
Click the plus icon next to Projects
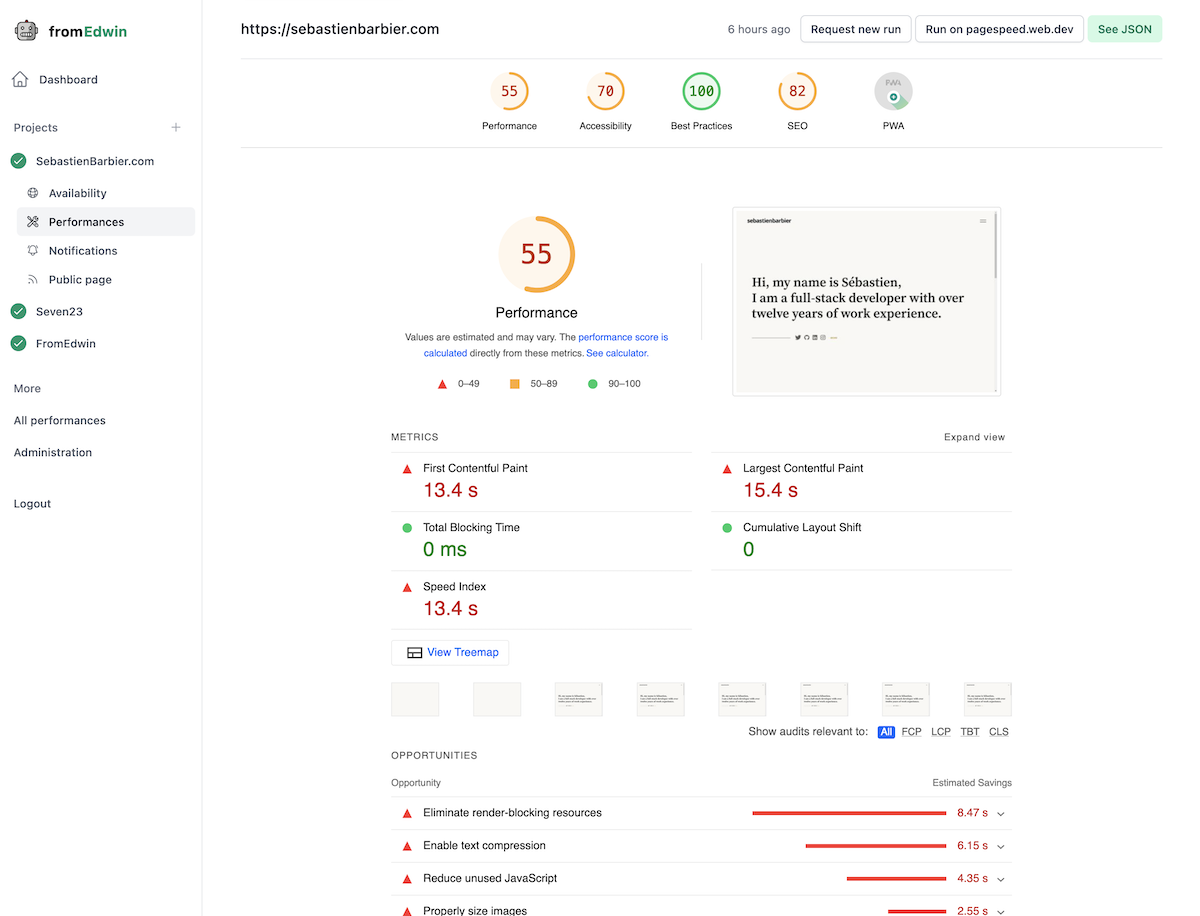176,128
